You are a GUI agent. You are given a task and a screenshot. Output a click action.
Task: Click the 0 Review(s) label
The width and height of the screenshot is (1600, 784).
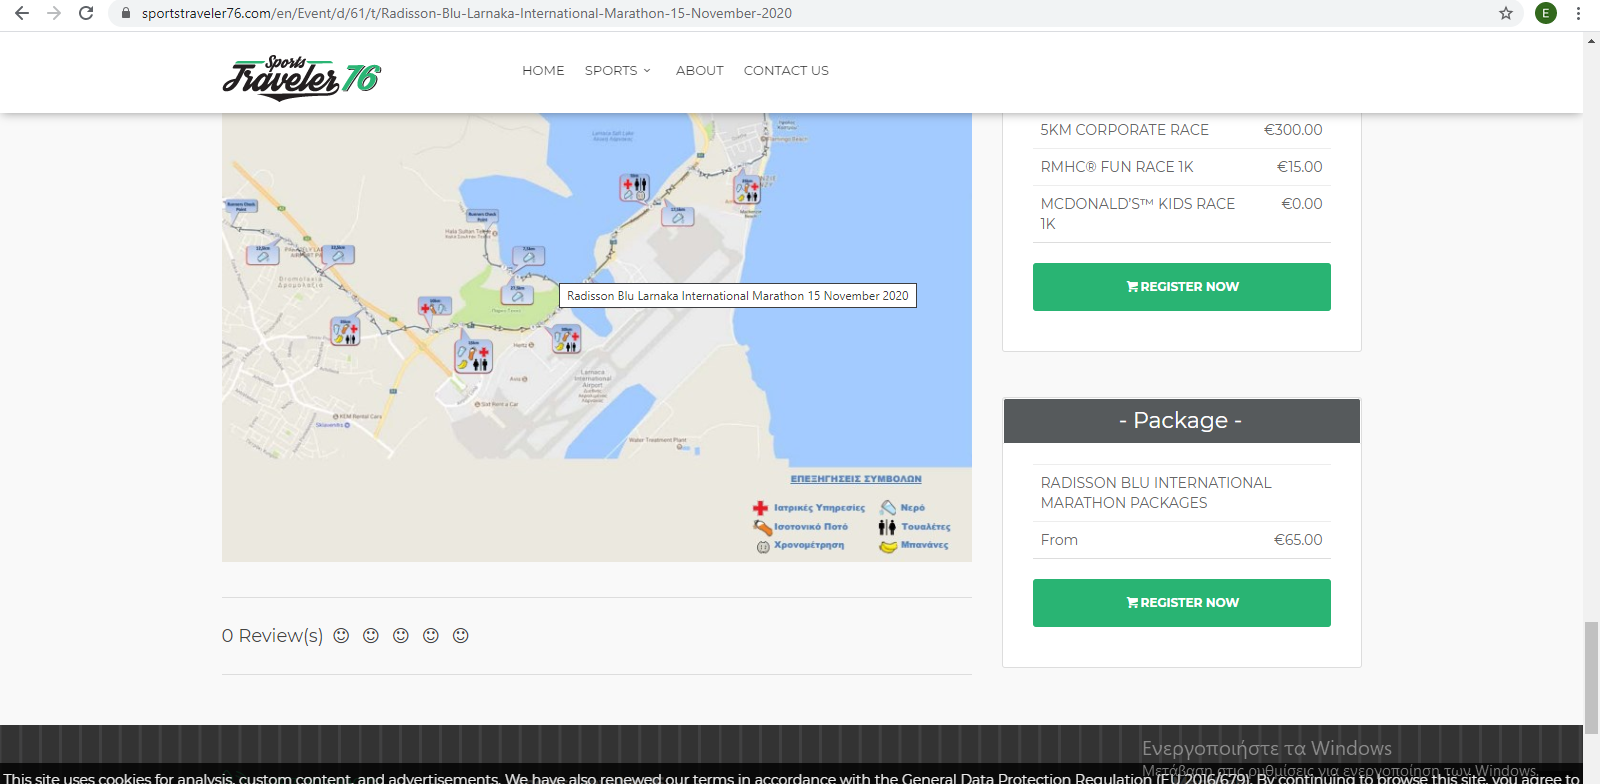(272, 636)
